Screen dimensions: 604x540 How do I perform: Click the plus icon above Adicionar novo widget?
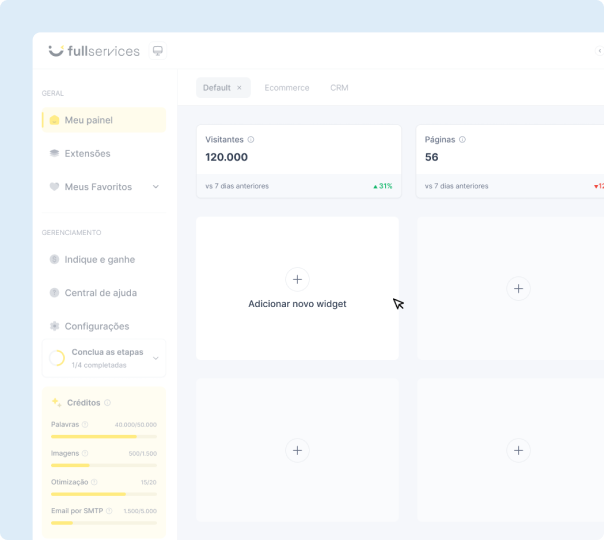pos(297,279)
